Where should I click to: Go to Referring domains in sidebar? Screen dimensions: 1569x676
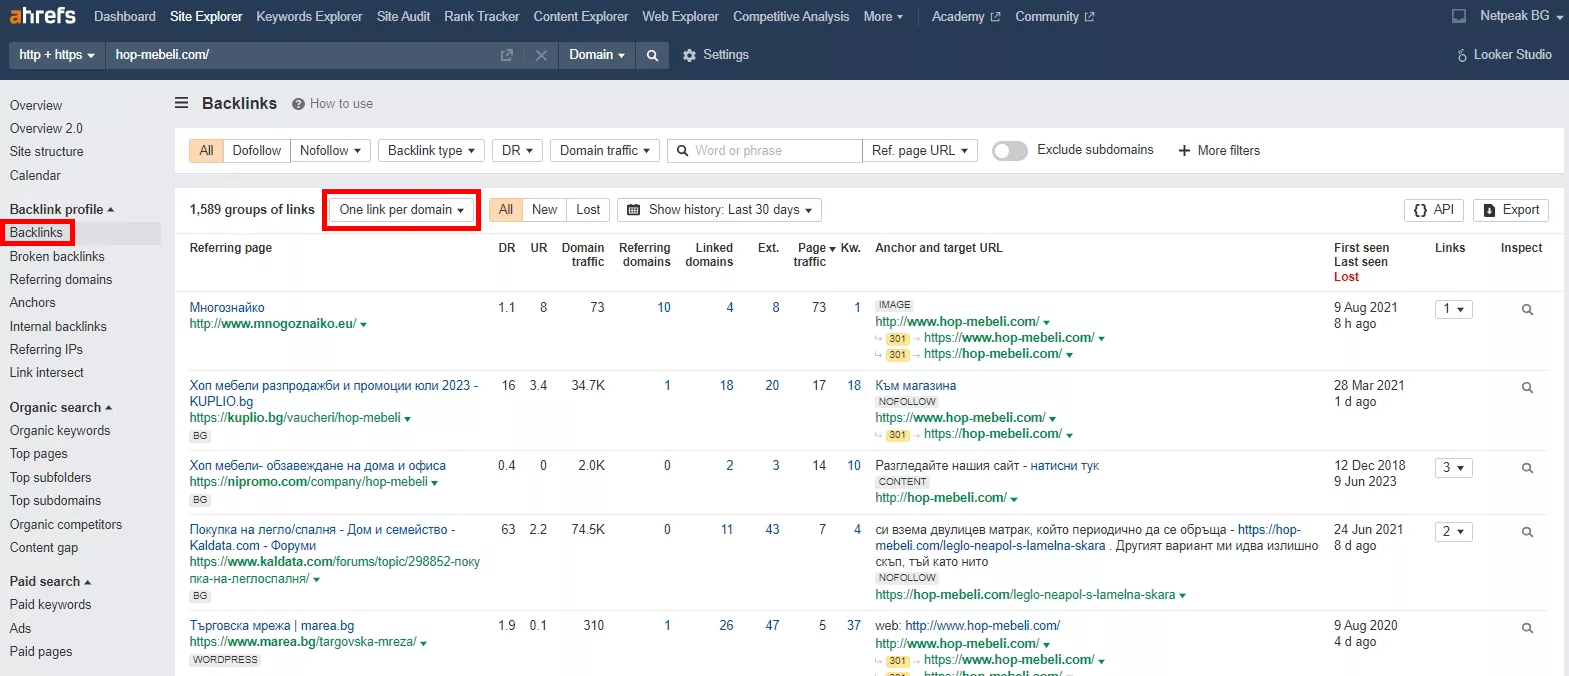[x=61, y=279]
